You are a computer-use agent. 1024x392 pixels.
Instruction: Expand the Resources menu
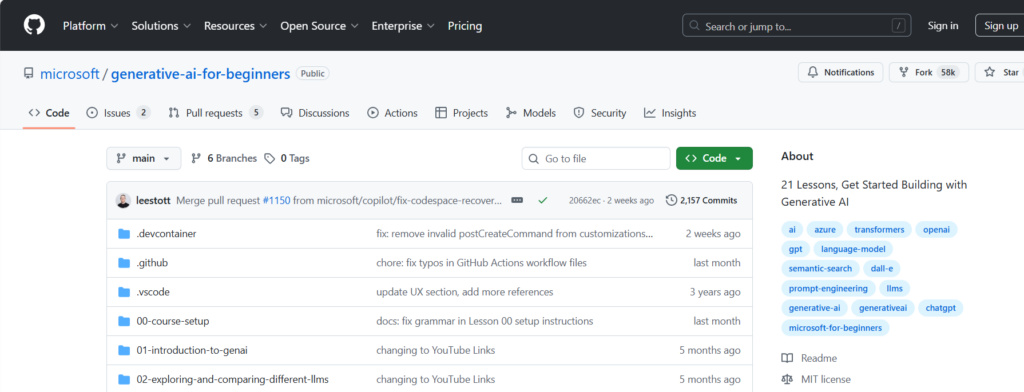coord(235,26)
